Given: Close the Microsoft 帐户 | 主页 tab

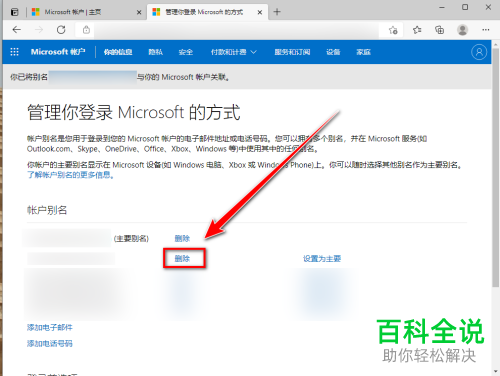Looking at the screenshot, I should coord(139,12).
